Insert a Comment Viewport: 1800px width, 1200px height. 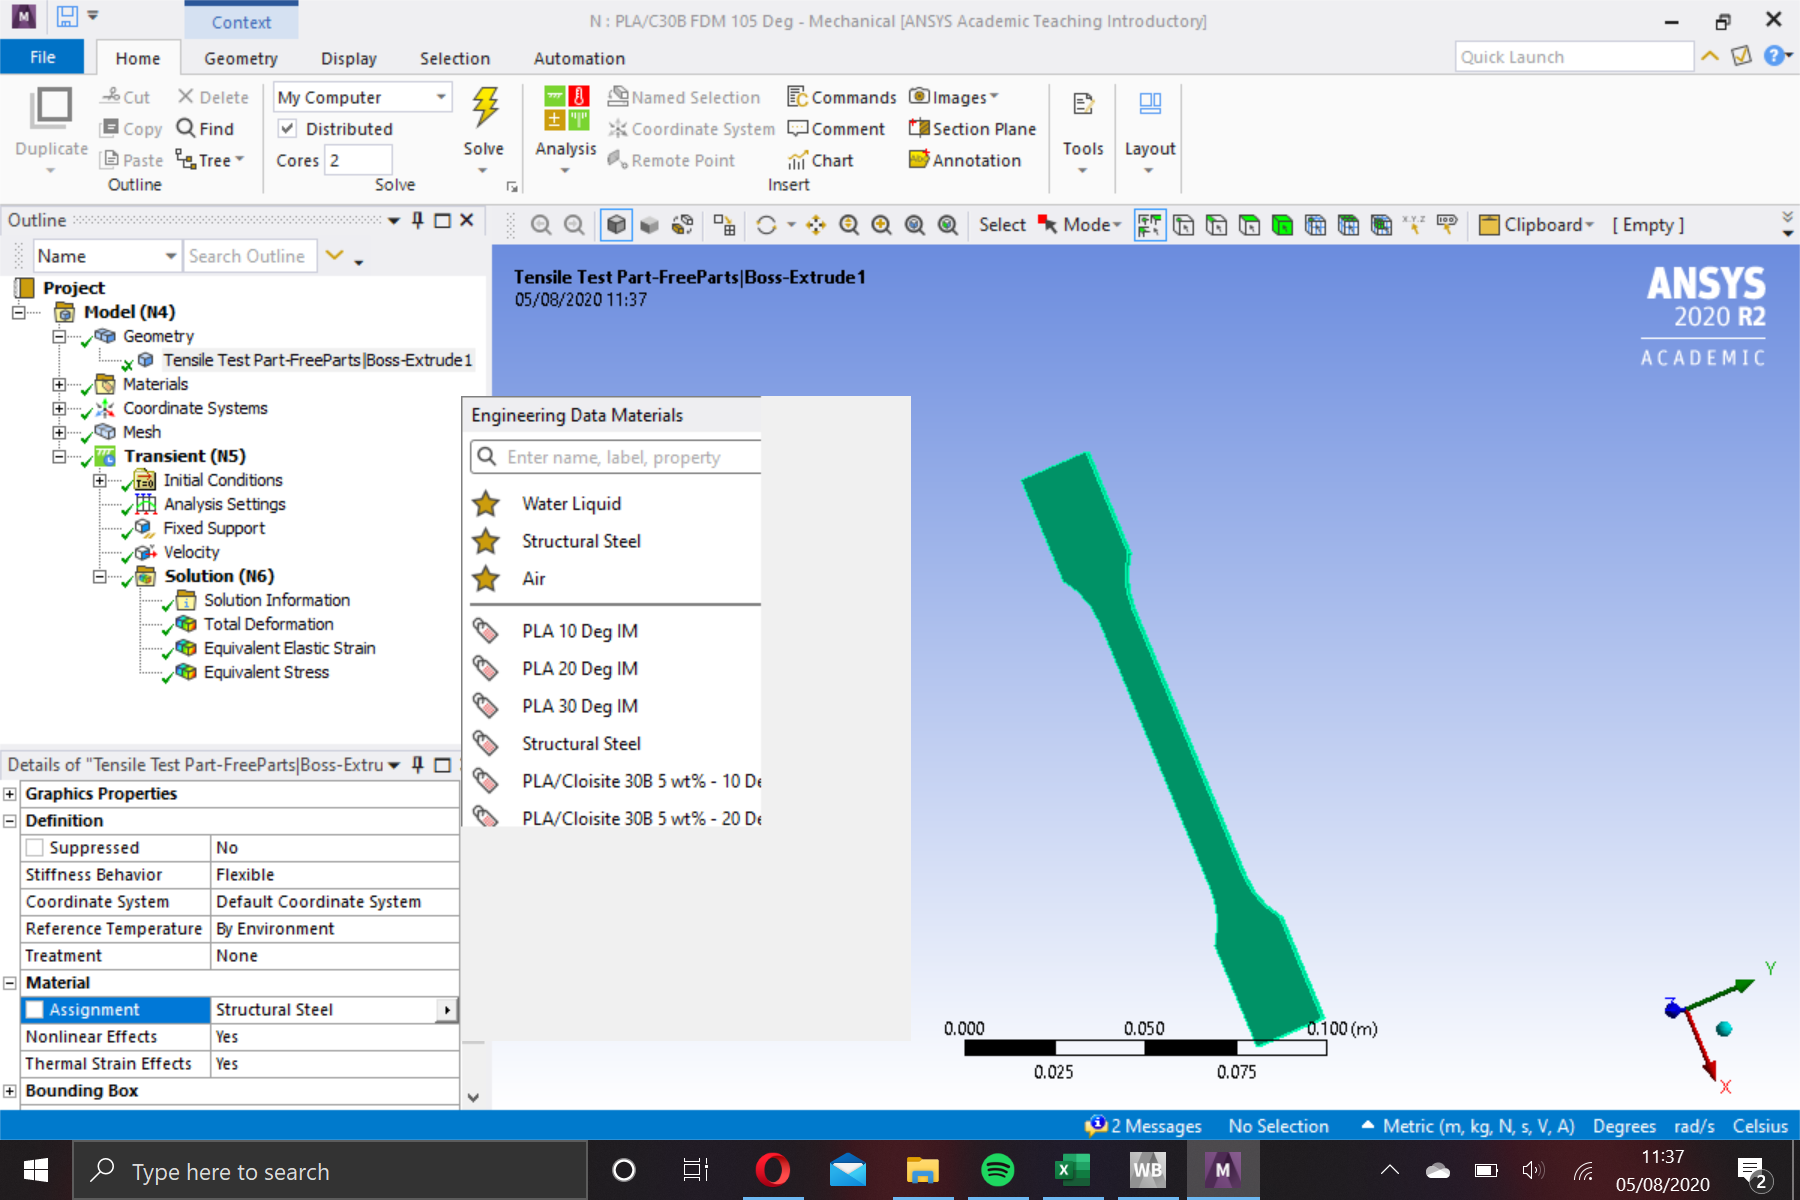(x=837, y=128)
